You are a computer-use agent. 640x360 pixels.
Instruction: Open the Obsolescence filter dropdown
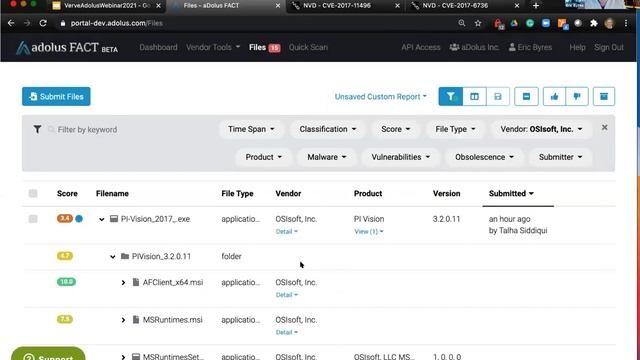pos(484,157)
